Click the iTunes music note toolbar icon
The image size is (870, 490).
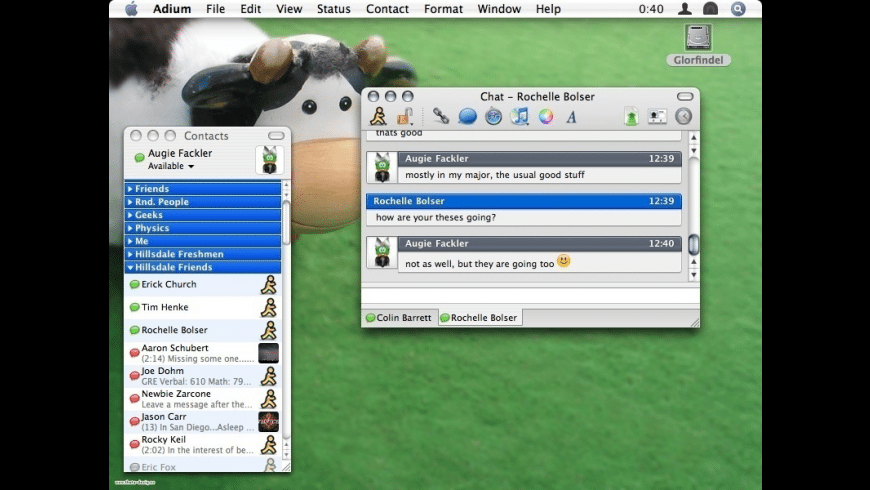tap(519, 117)
